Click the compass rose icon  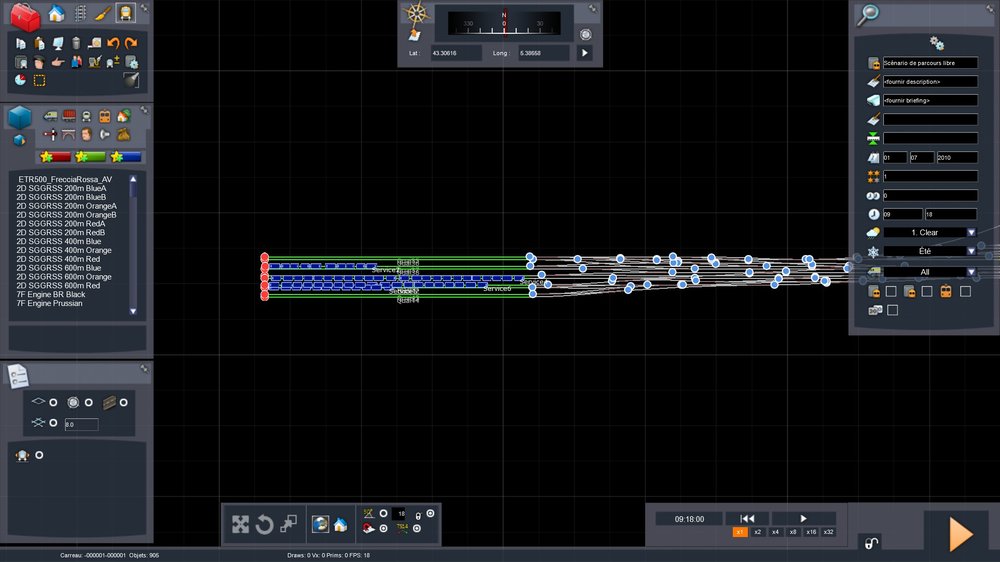pos(415,14)
